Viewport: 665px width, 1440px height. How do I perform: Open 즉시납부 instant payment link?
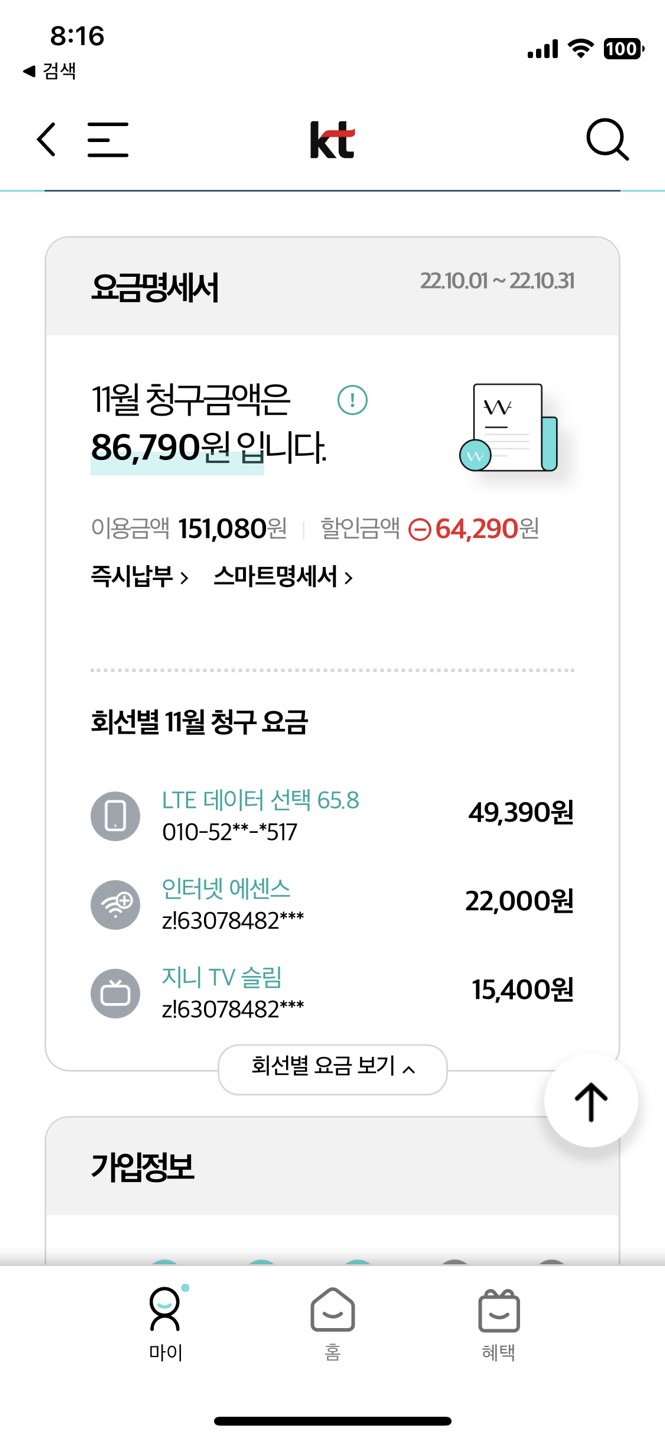139,577
